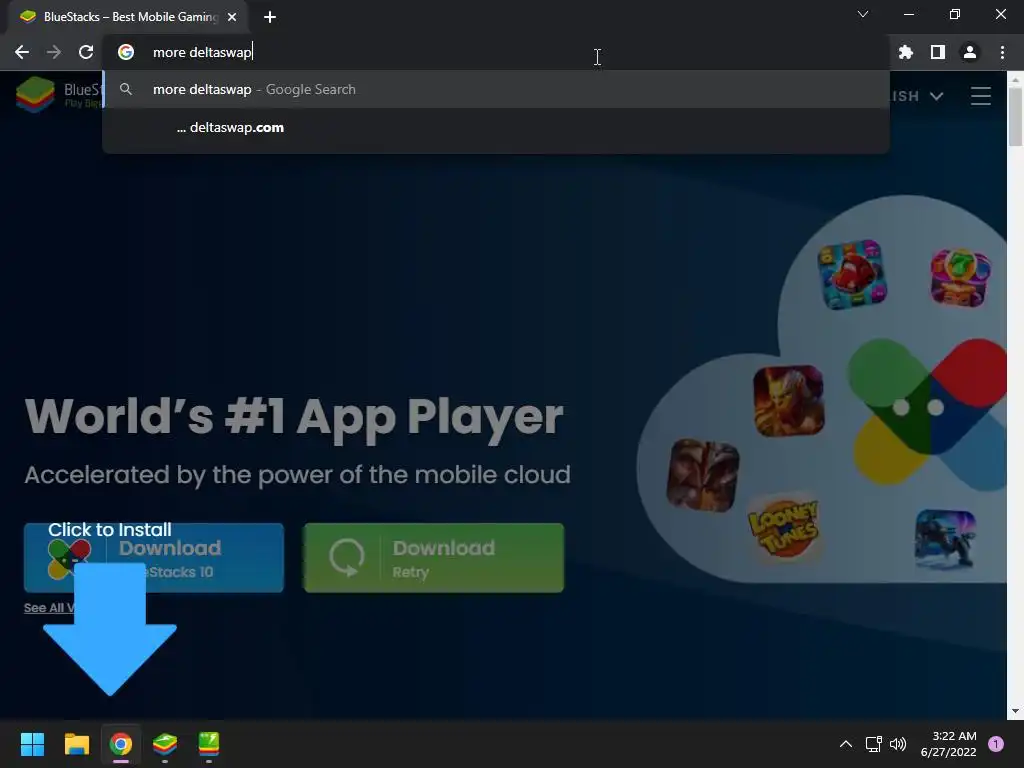Open the clock showing 3:22 AM
This screenshot has width=1024, height=768.
pyautogui.click(x=948, y=744)
